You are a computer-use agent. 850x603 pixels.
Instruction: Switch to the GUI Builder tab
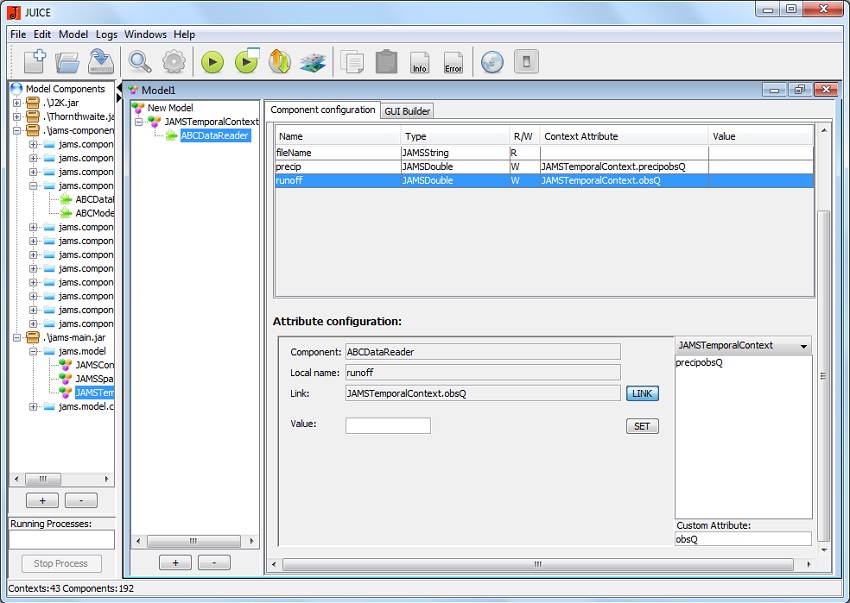[x=407, y=111]
